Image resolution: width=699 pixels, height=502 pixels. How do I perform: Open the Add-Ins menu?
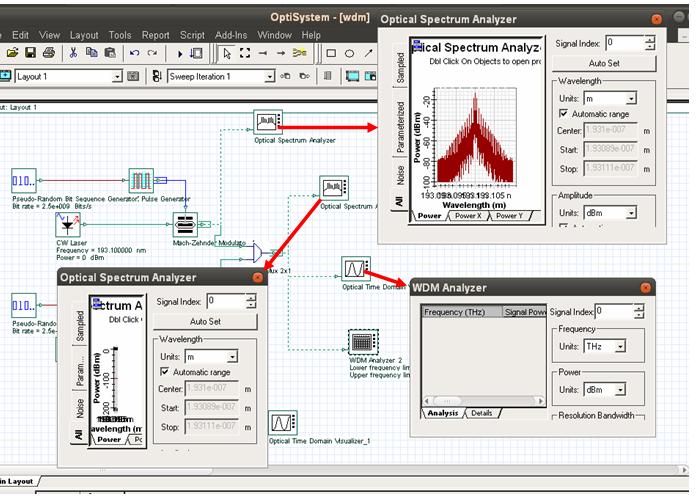point(231,35)
